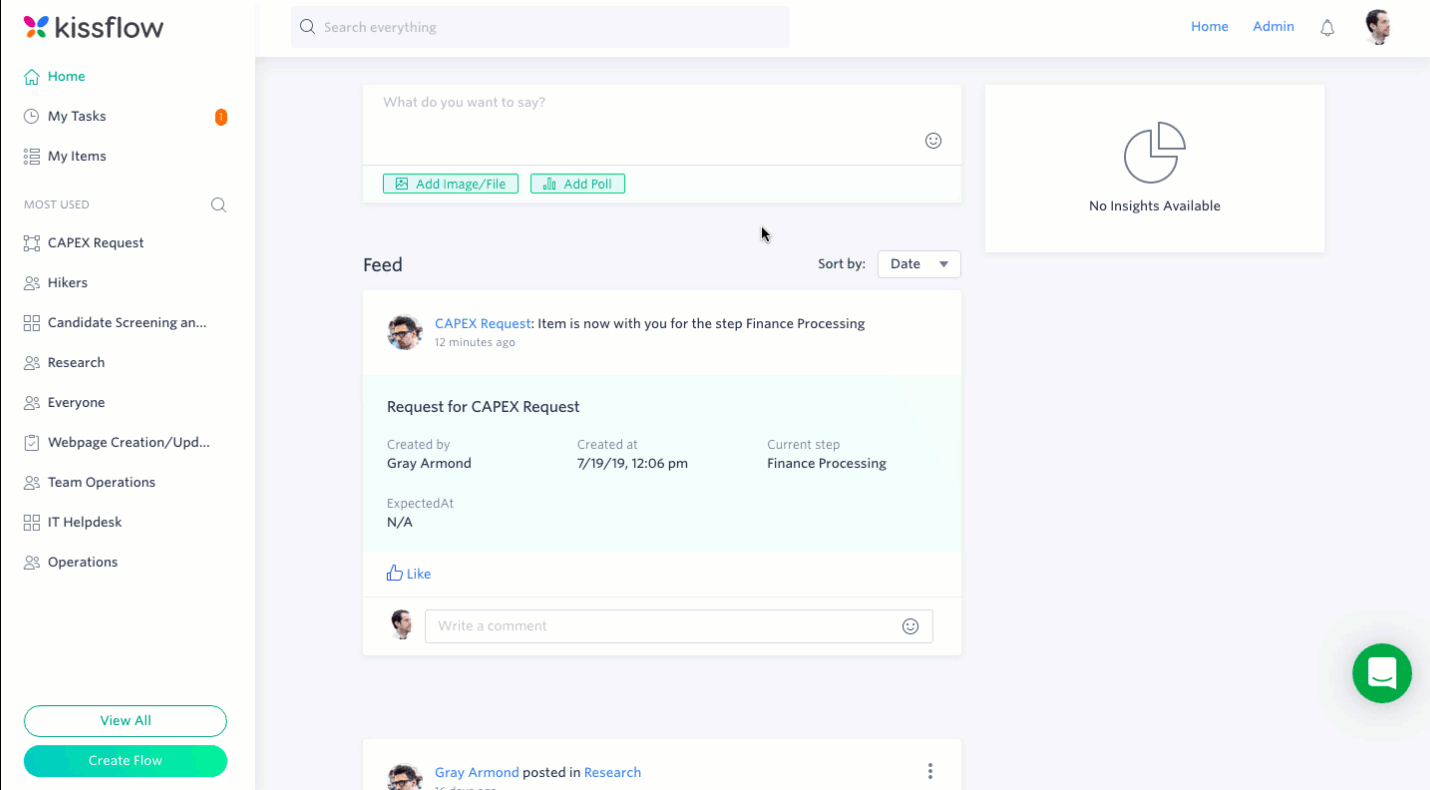1430x790 pixels.
Task: Click the Team Operations people icon
Action: click(x=32, y=483)
